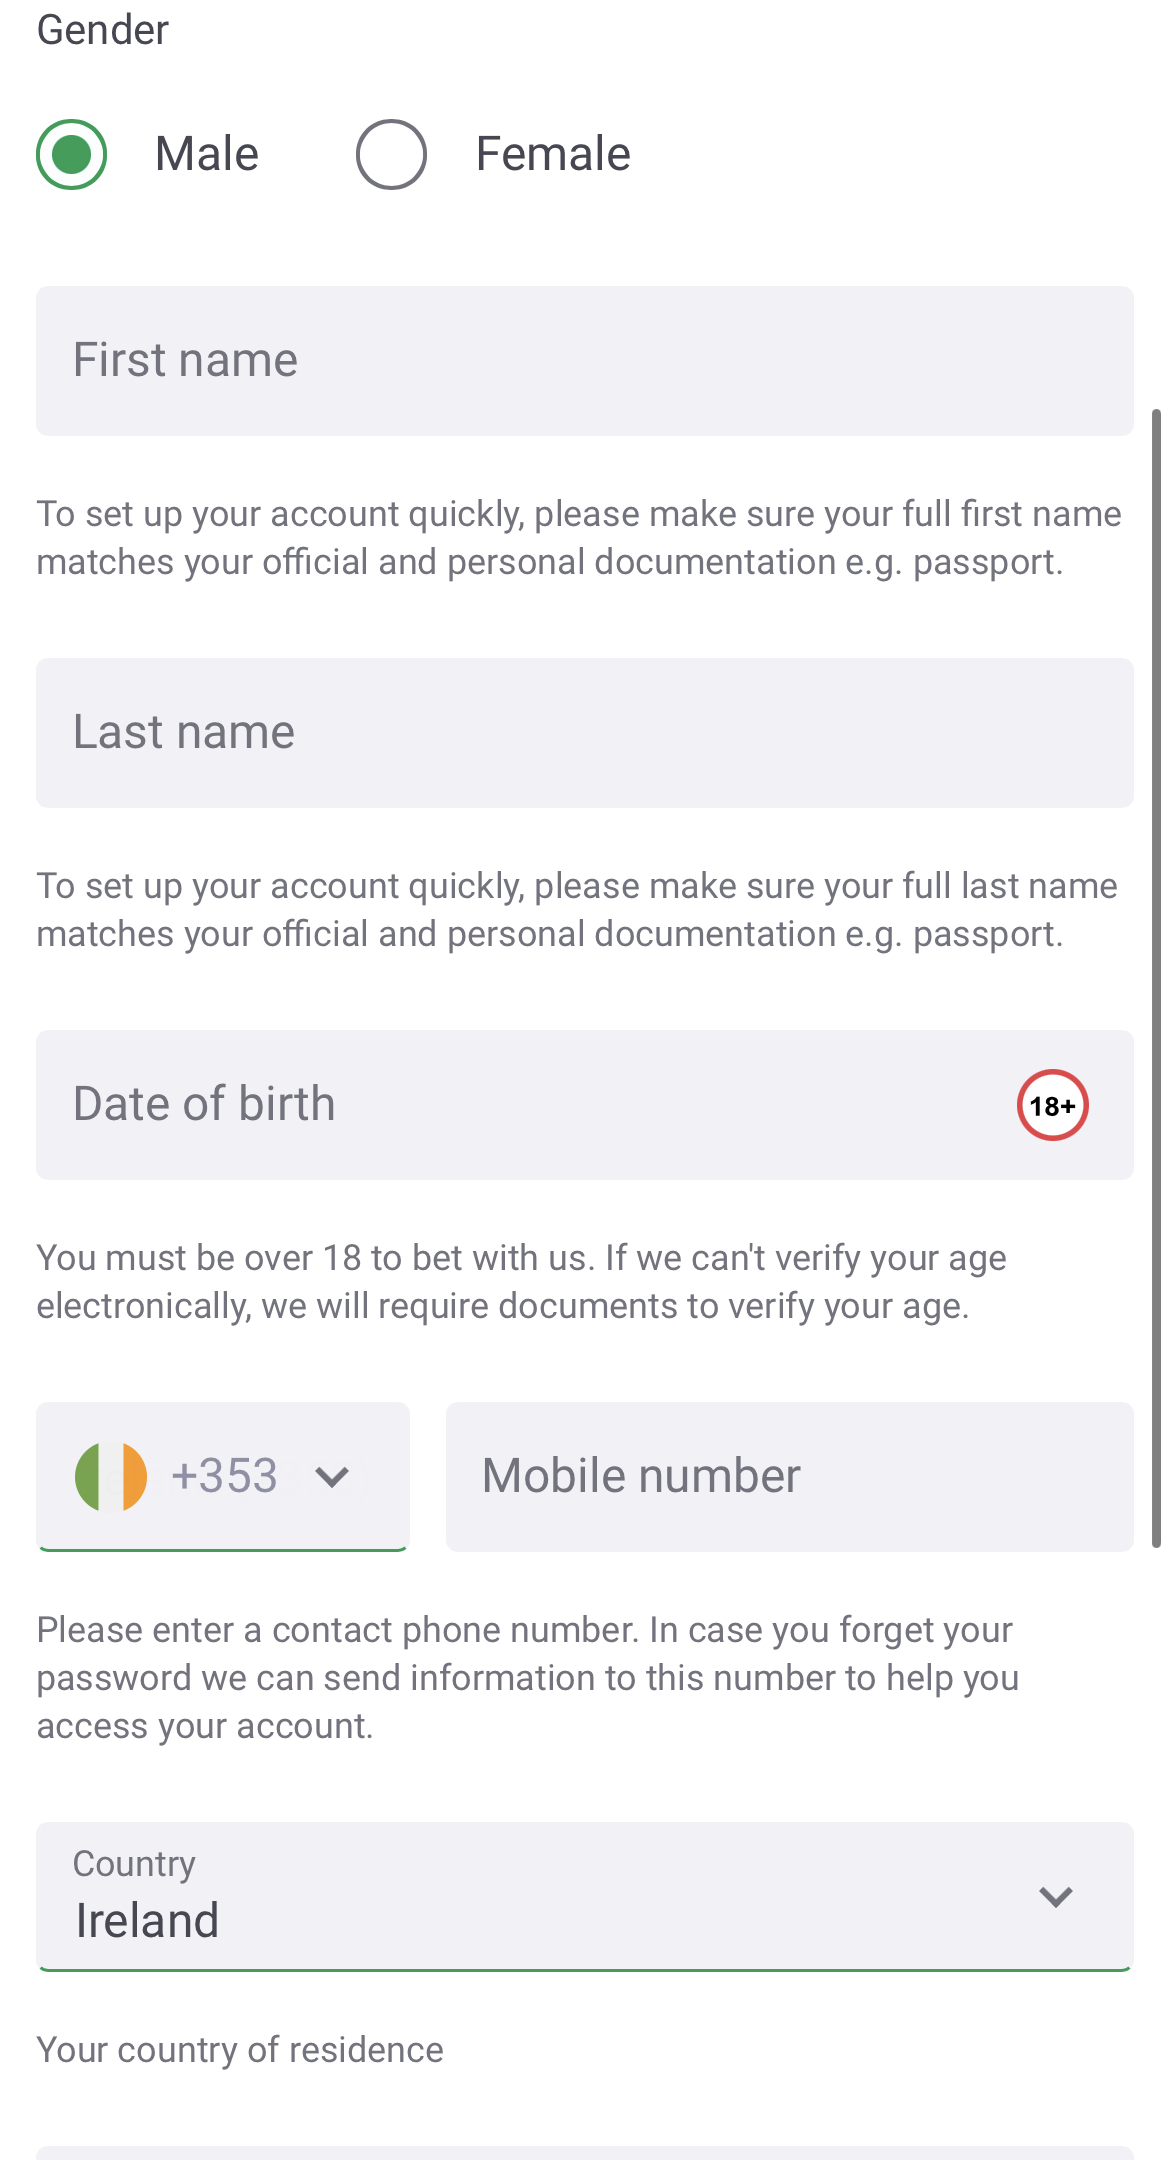1170x2160 pixels.
Task: Focus the First name input field
Action: (584, 361)
